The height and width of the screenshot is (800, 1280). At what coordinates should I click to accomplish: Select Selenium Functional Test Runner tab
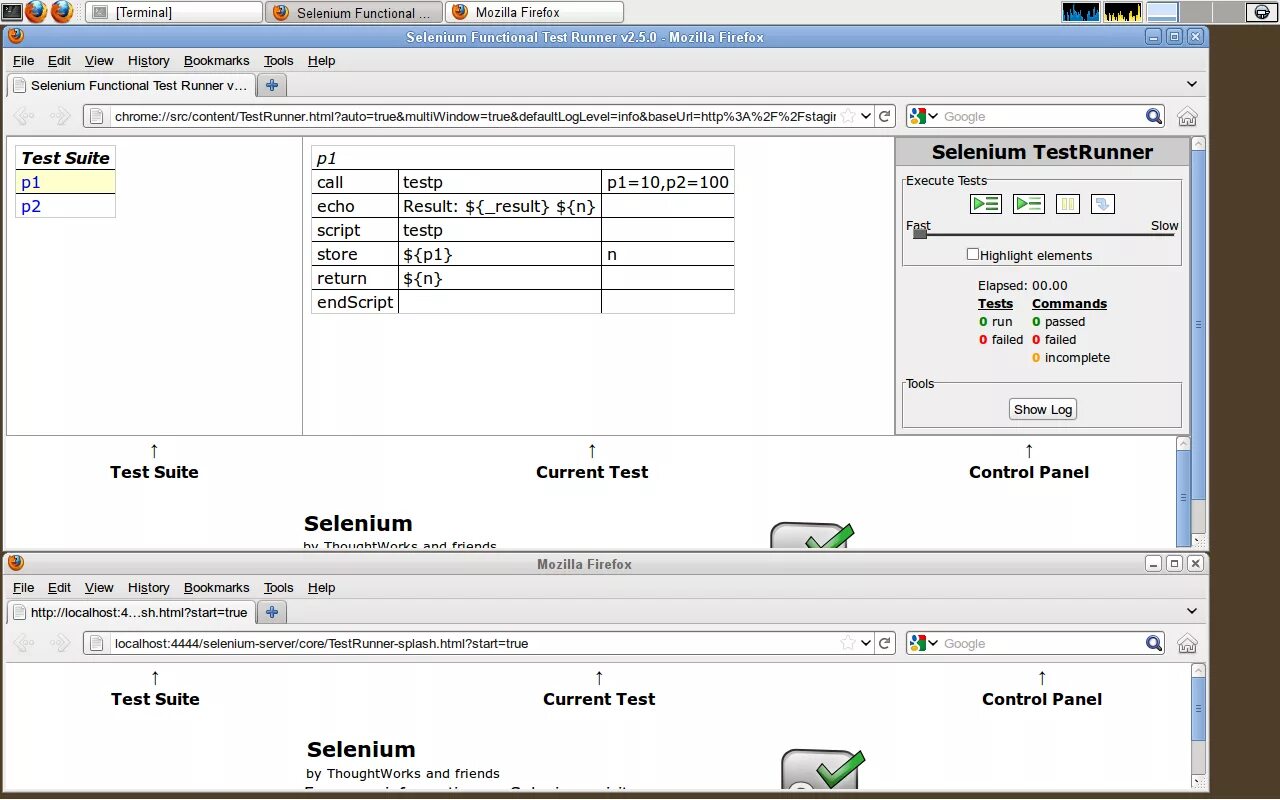(x=131, y=85)
